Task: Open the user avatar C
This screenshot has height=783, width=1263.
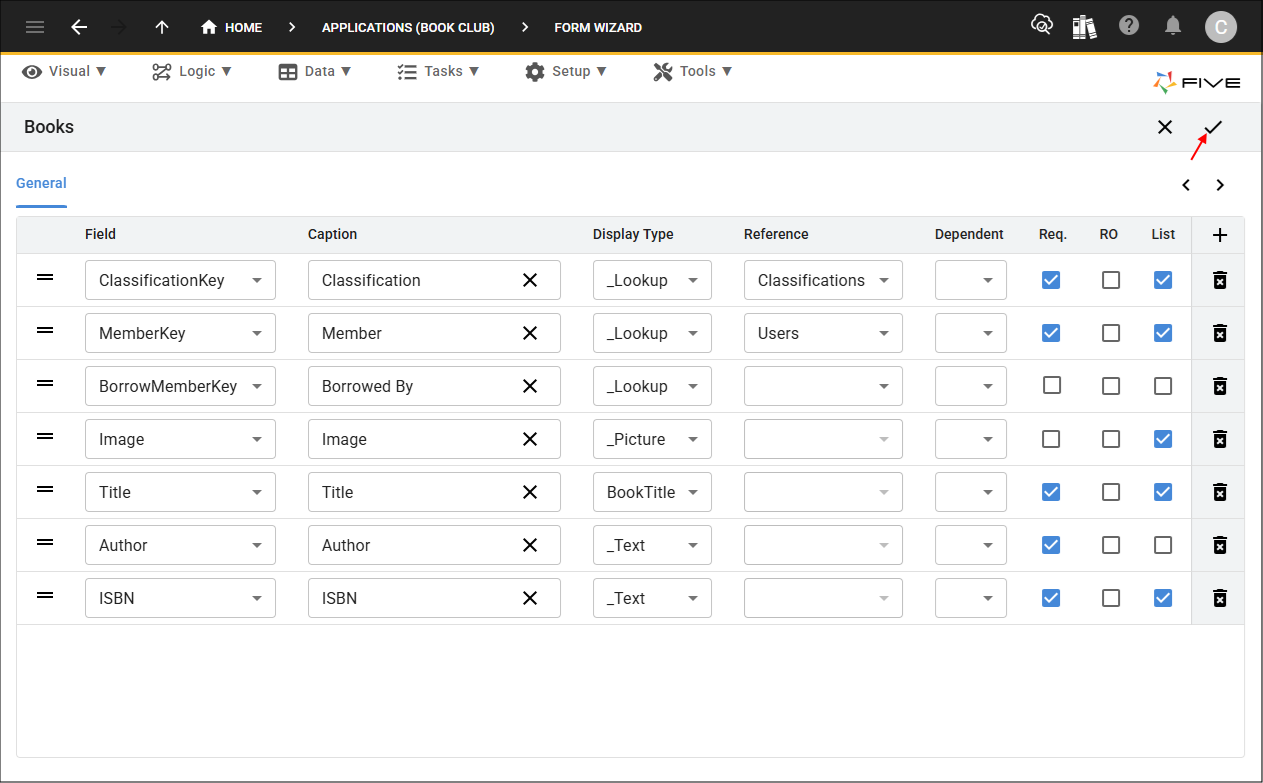Action: point(1220,27)
